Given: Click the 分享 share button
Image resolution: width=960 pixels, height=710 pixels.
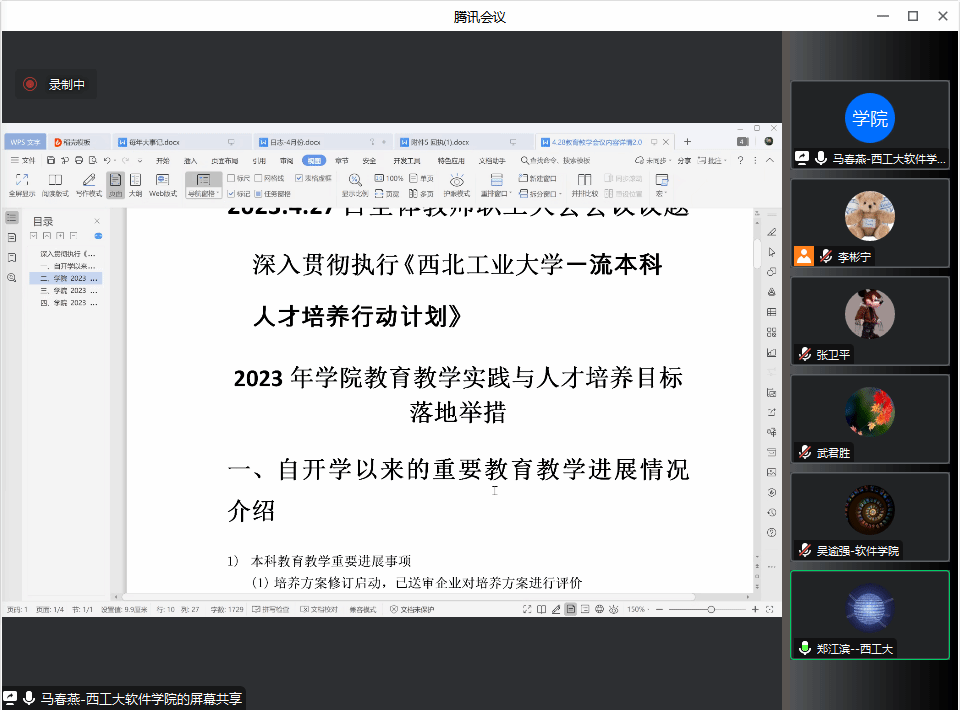Looking at the screenshot, I should click(684, 160).
